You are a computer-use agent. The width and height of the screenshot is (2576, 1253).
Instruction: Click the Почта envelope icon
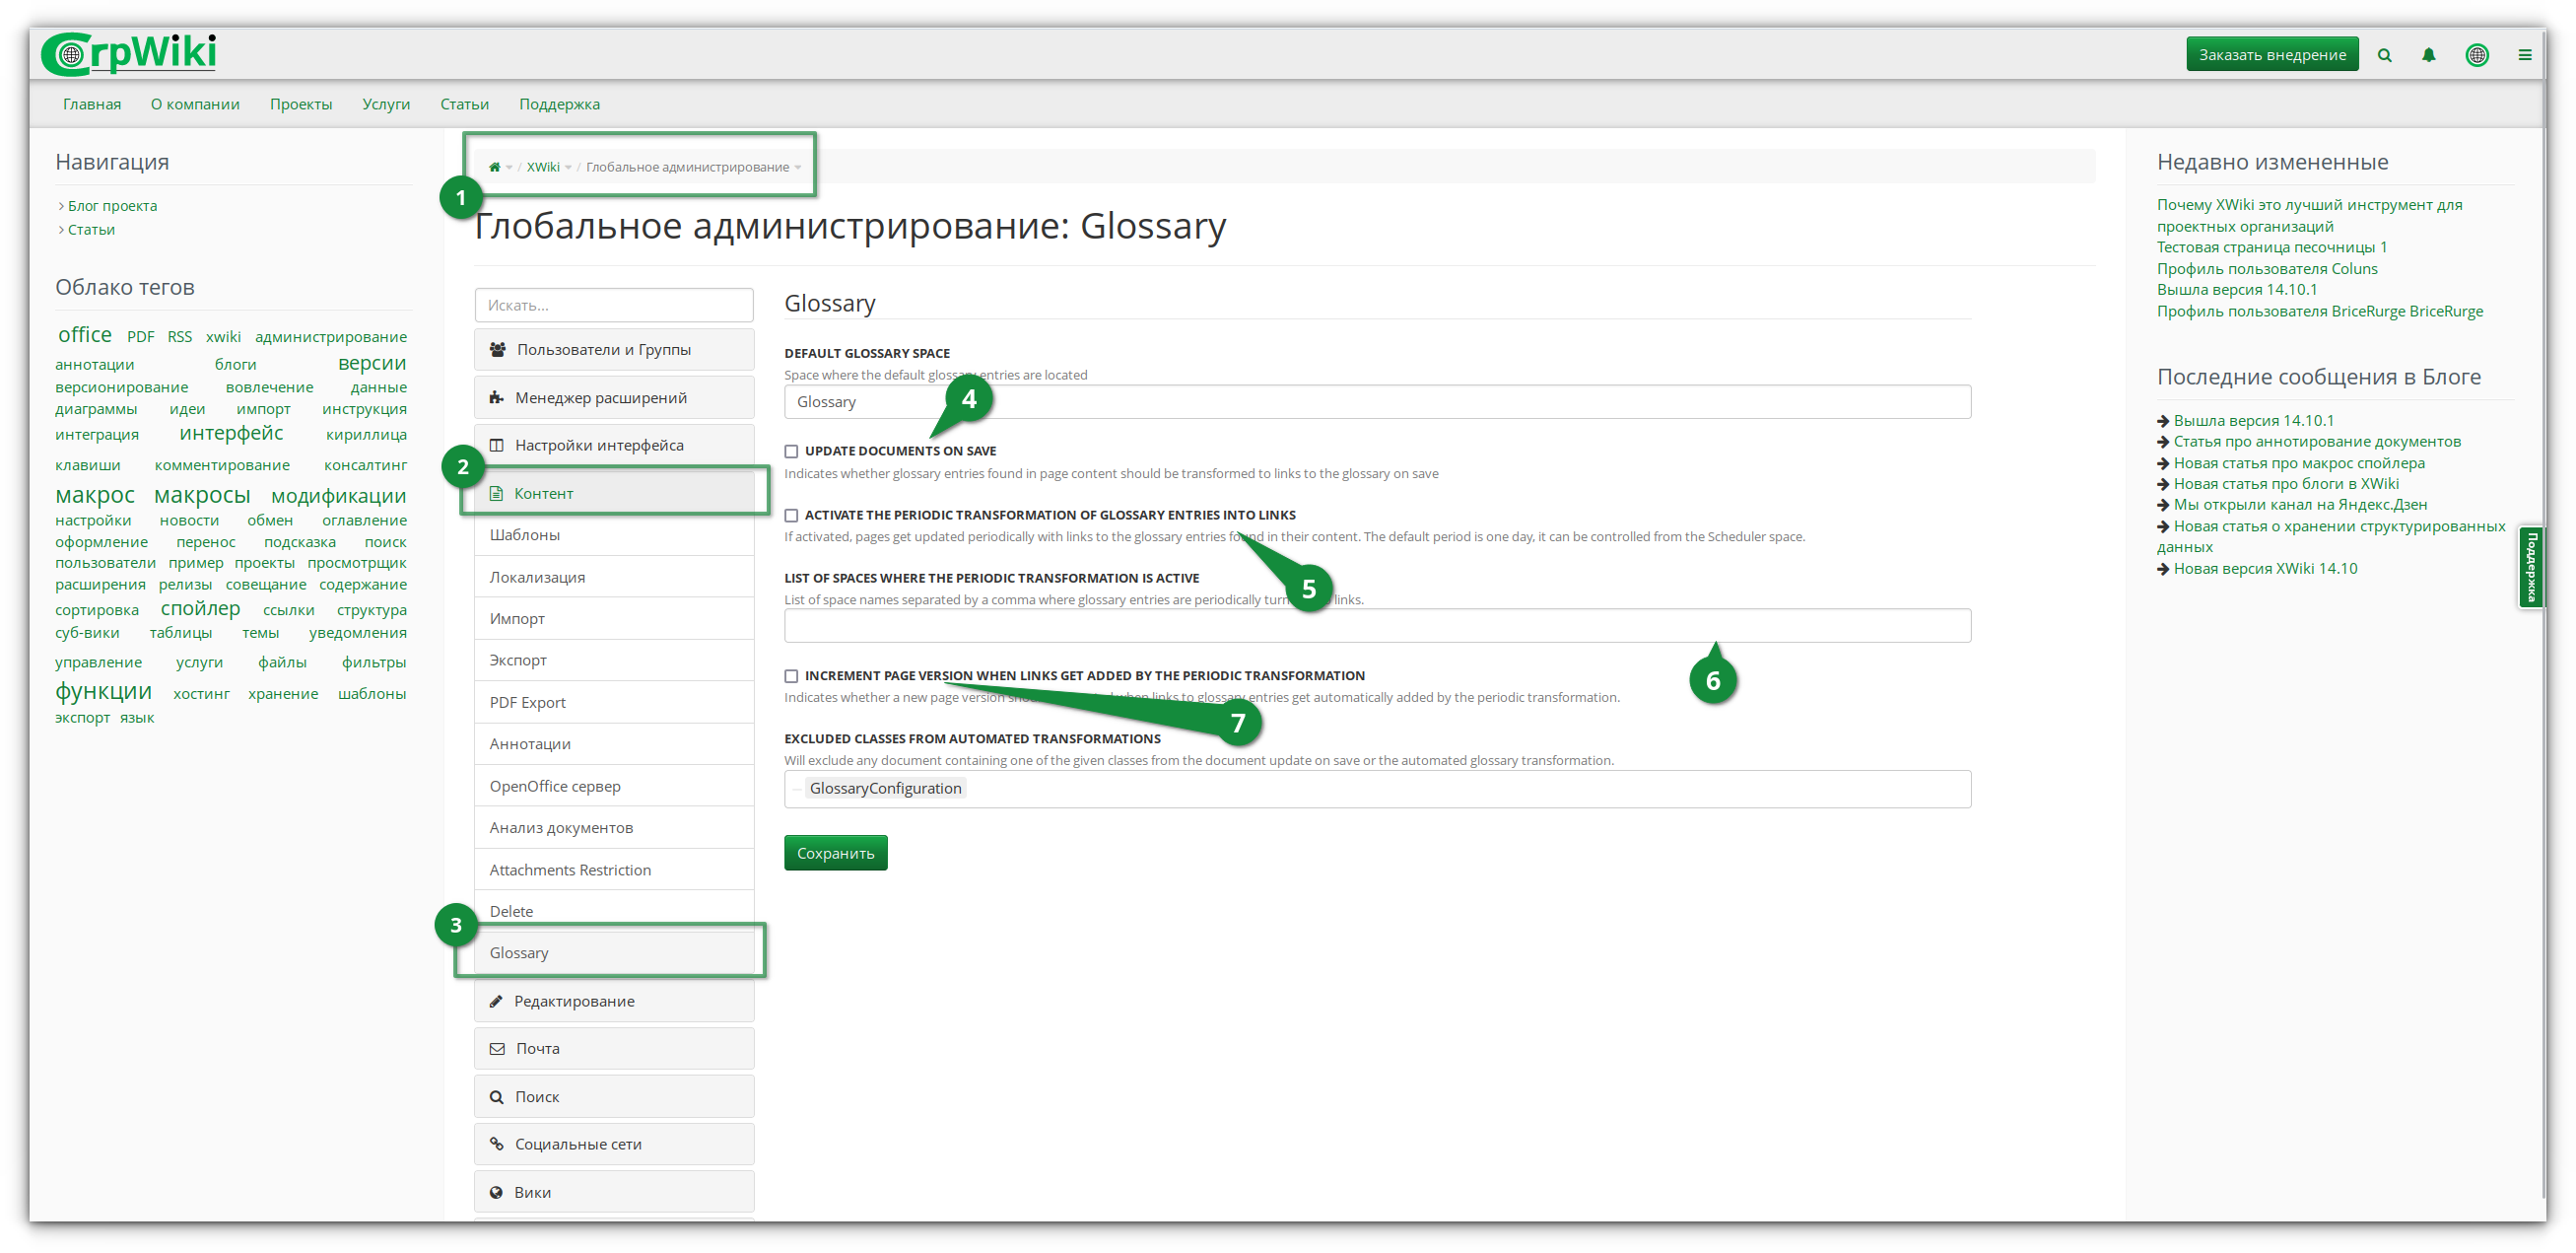(497, 1049)
